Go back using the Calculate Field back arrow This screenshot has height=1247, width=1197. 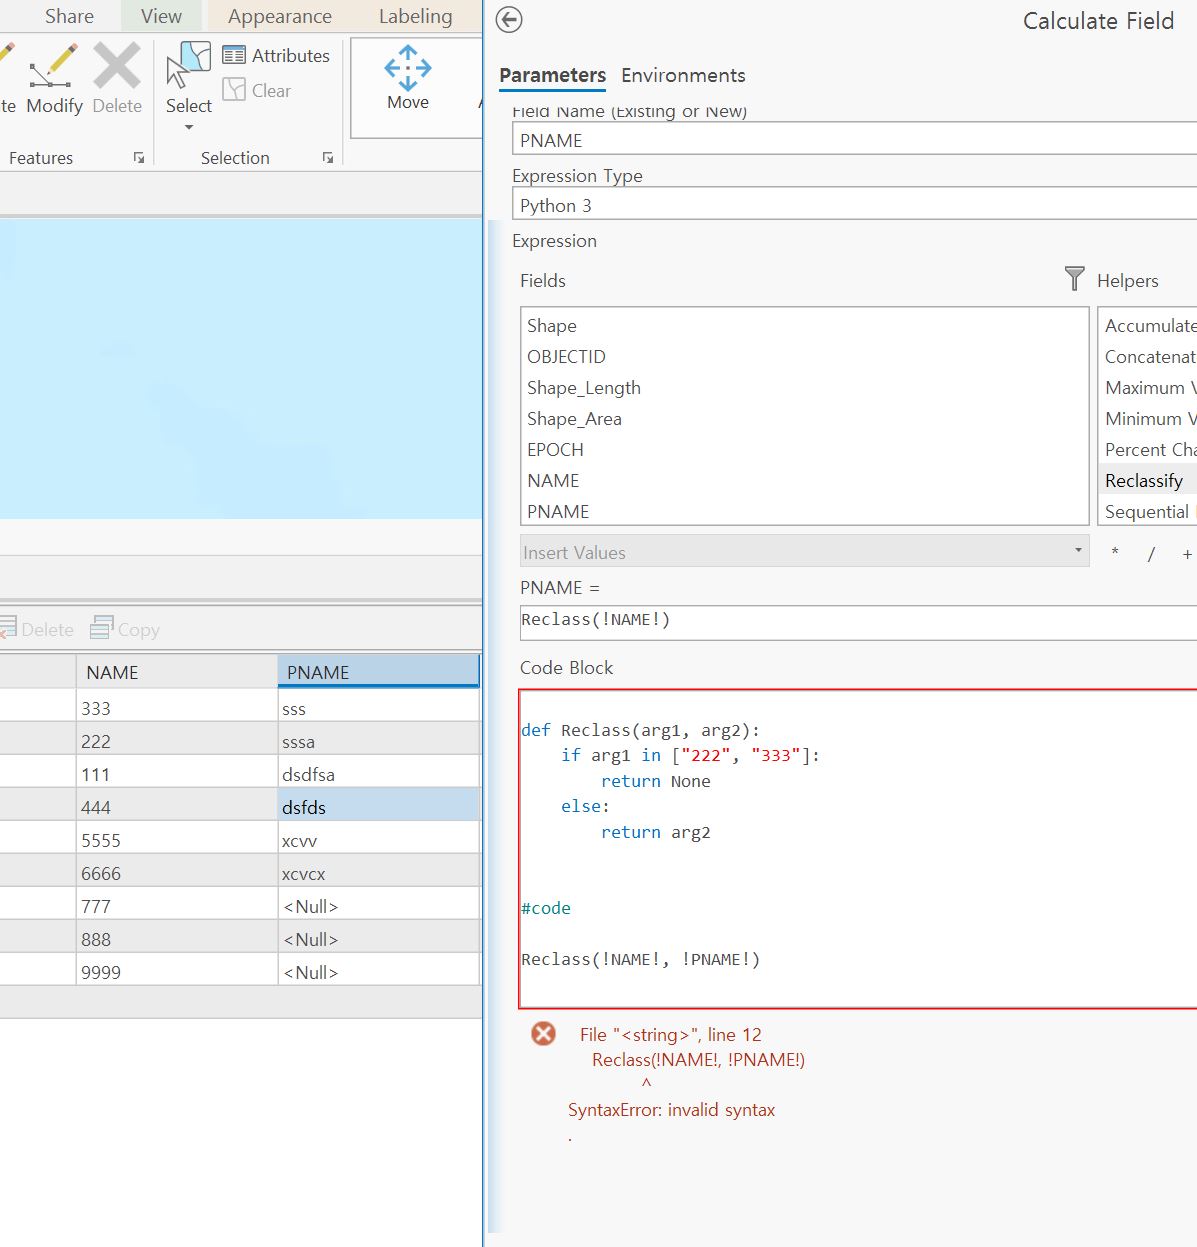pyautogui.click(x=509, y=20)
